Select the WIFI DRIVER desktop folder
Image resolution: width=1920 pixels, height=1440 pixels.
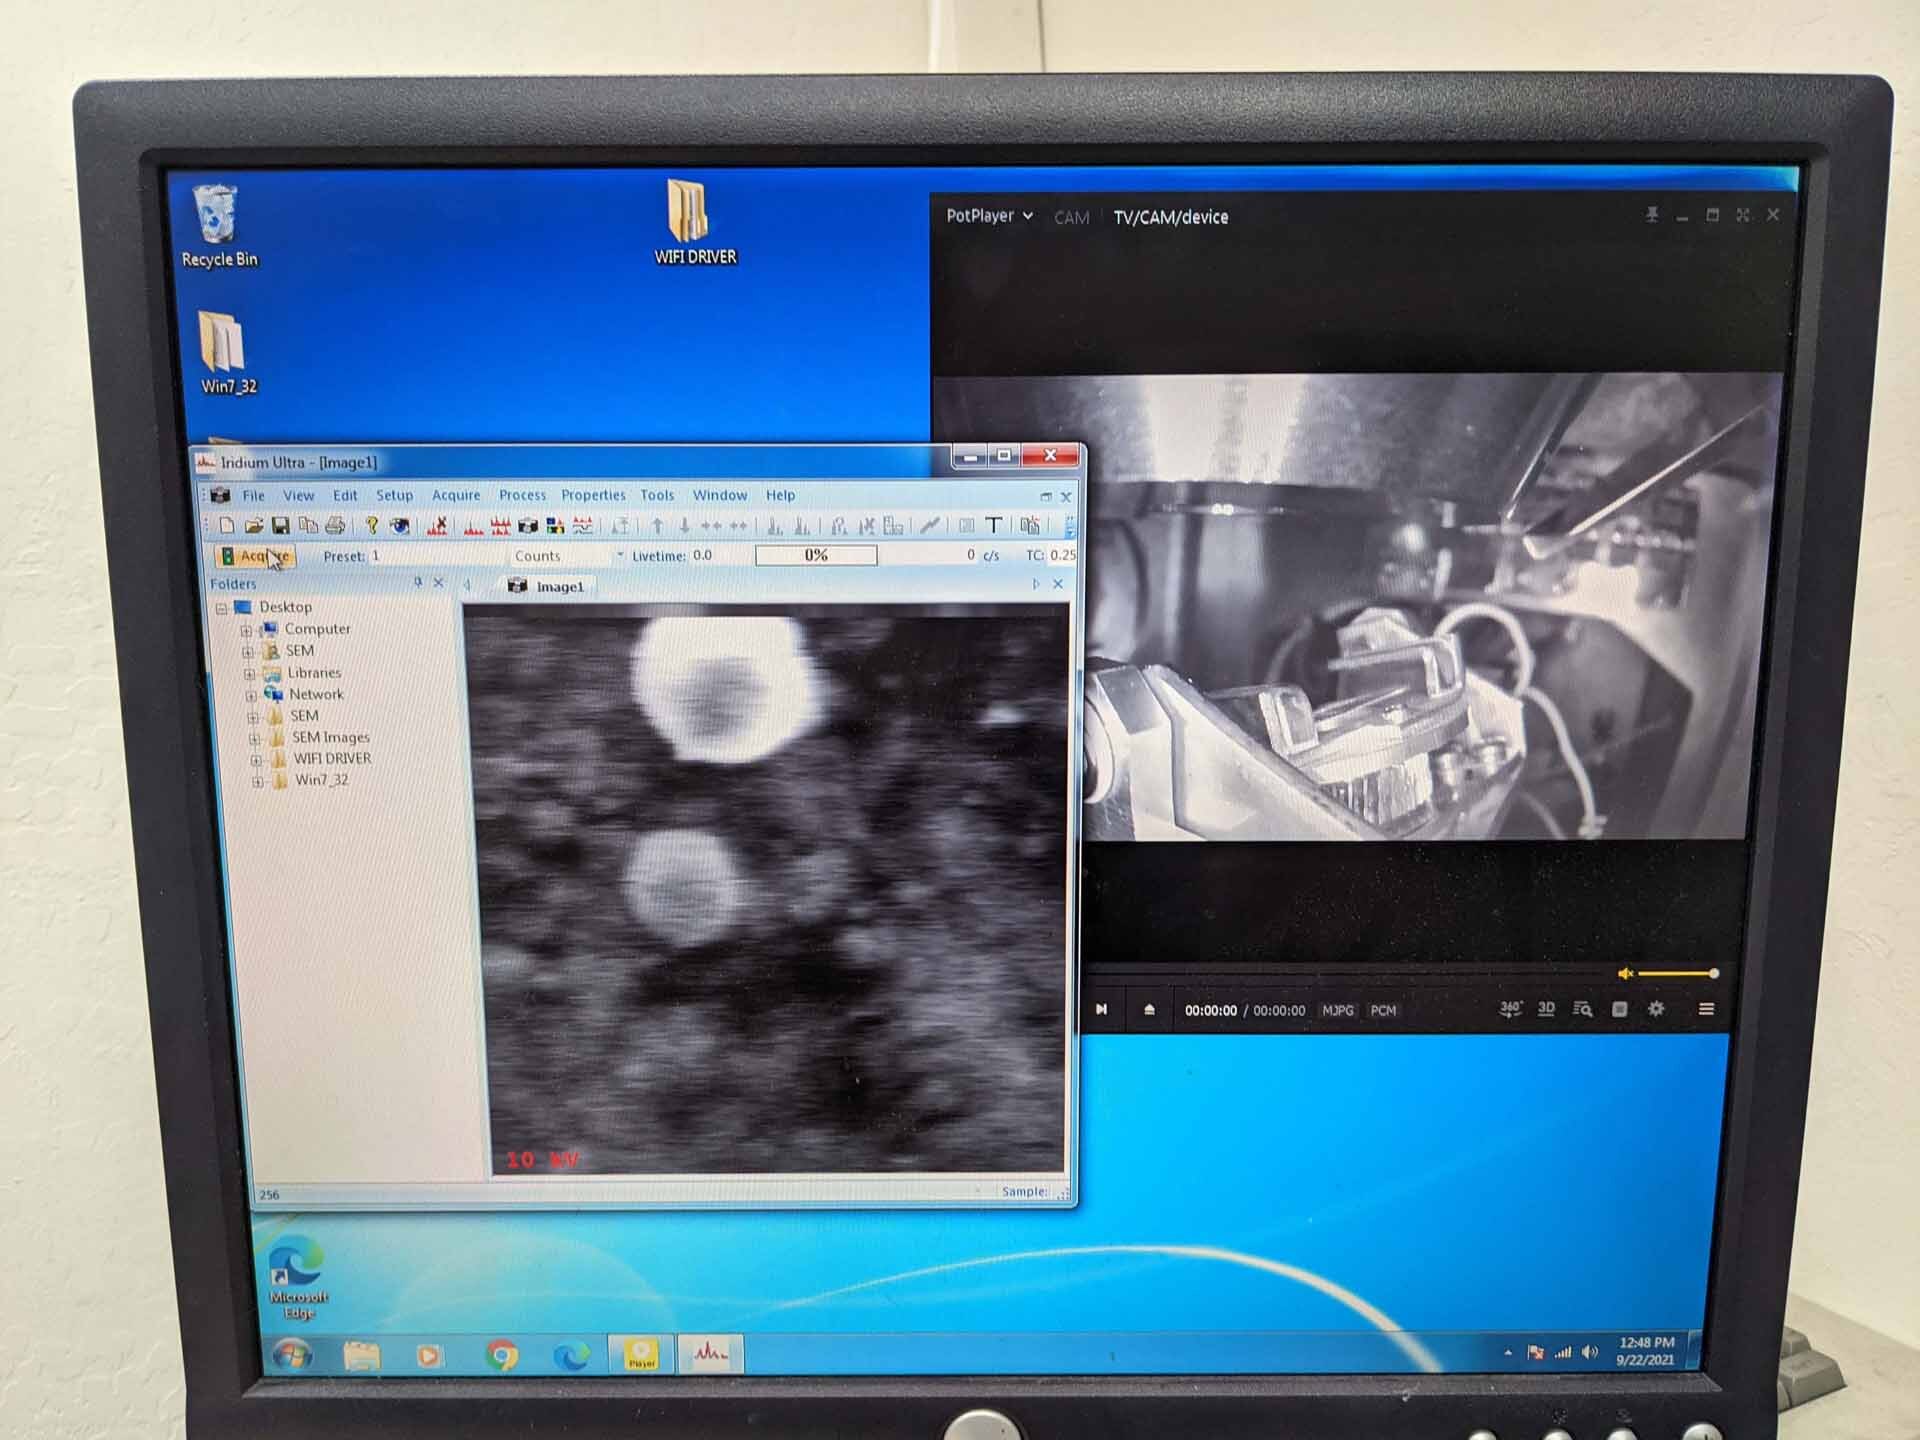pos(694,222)
